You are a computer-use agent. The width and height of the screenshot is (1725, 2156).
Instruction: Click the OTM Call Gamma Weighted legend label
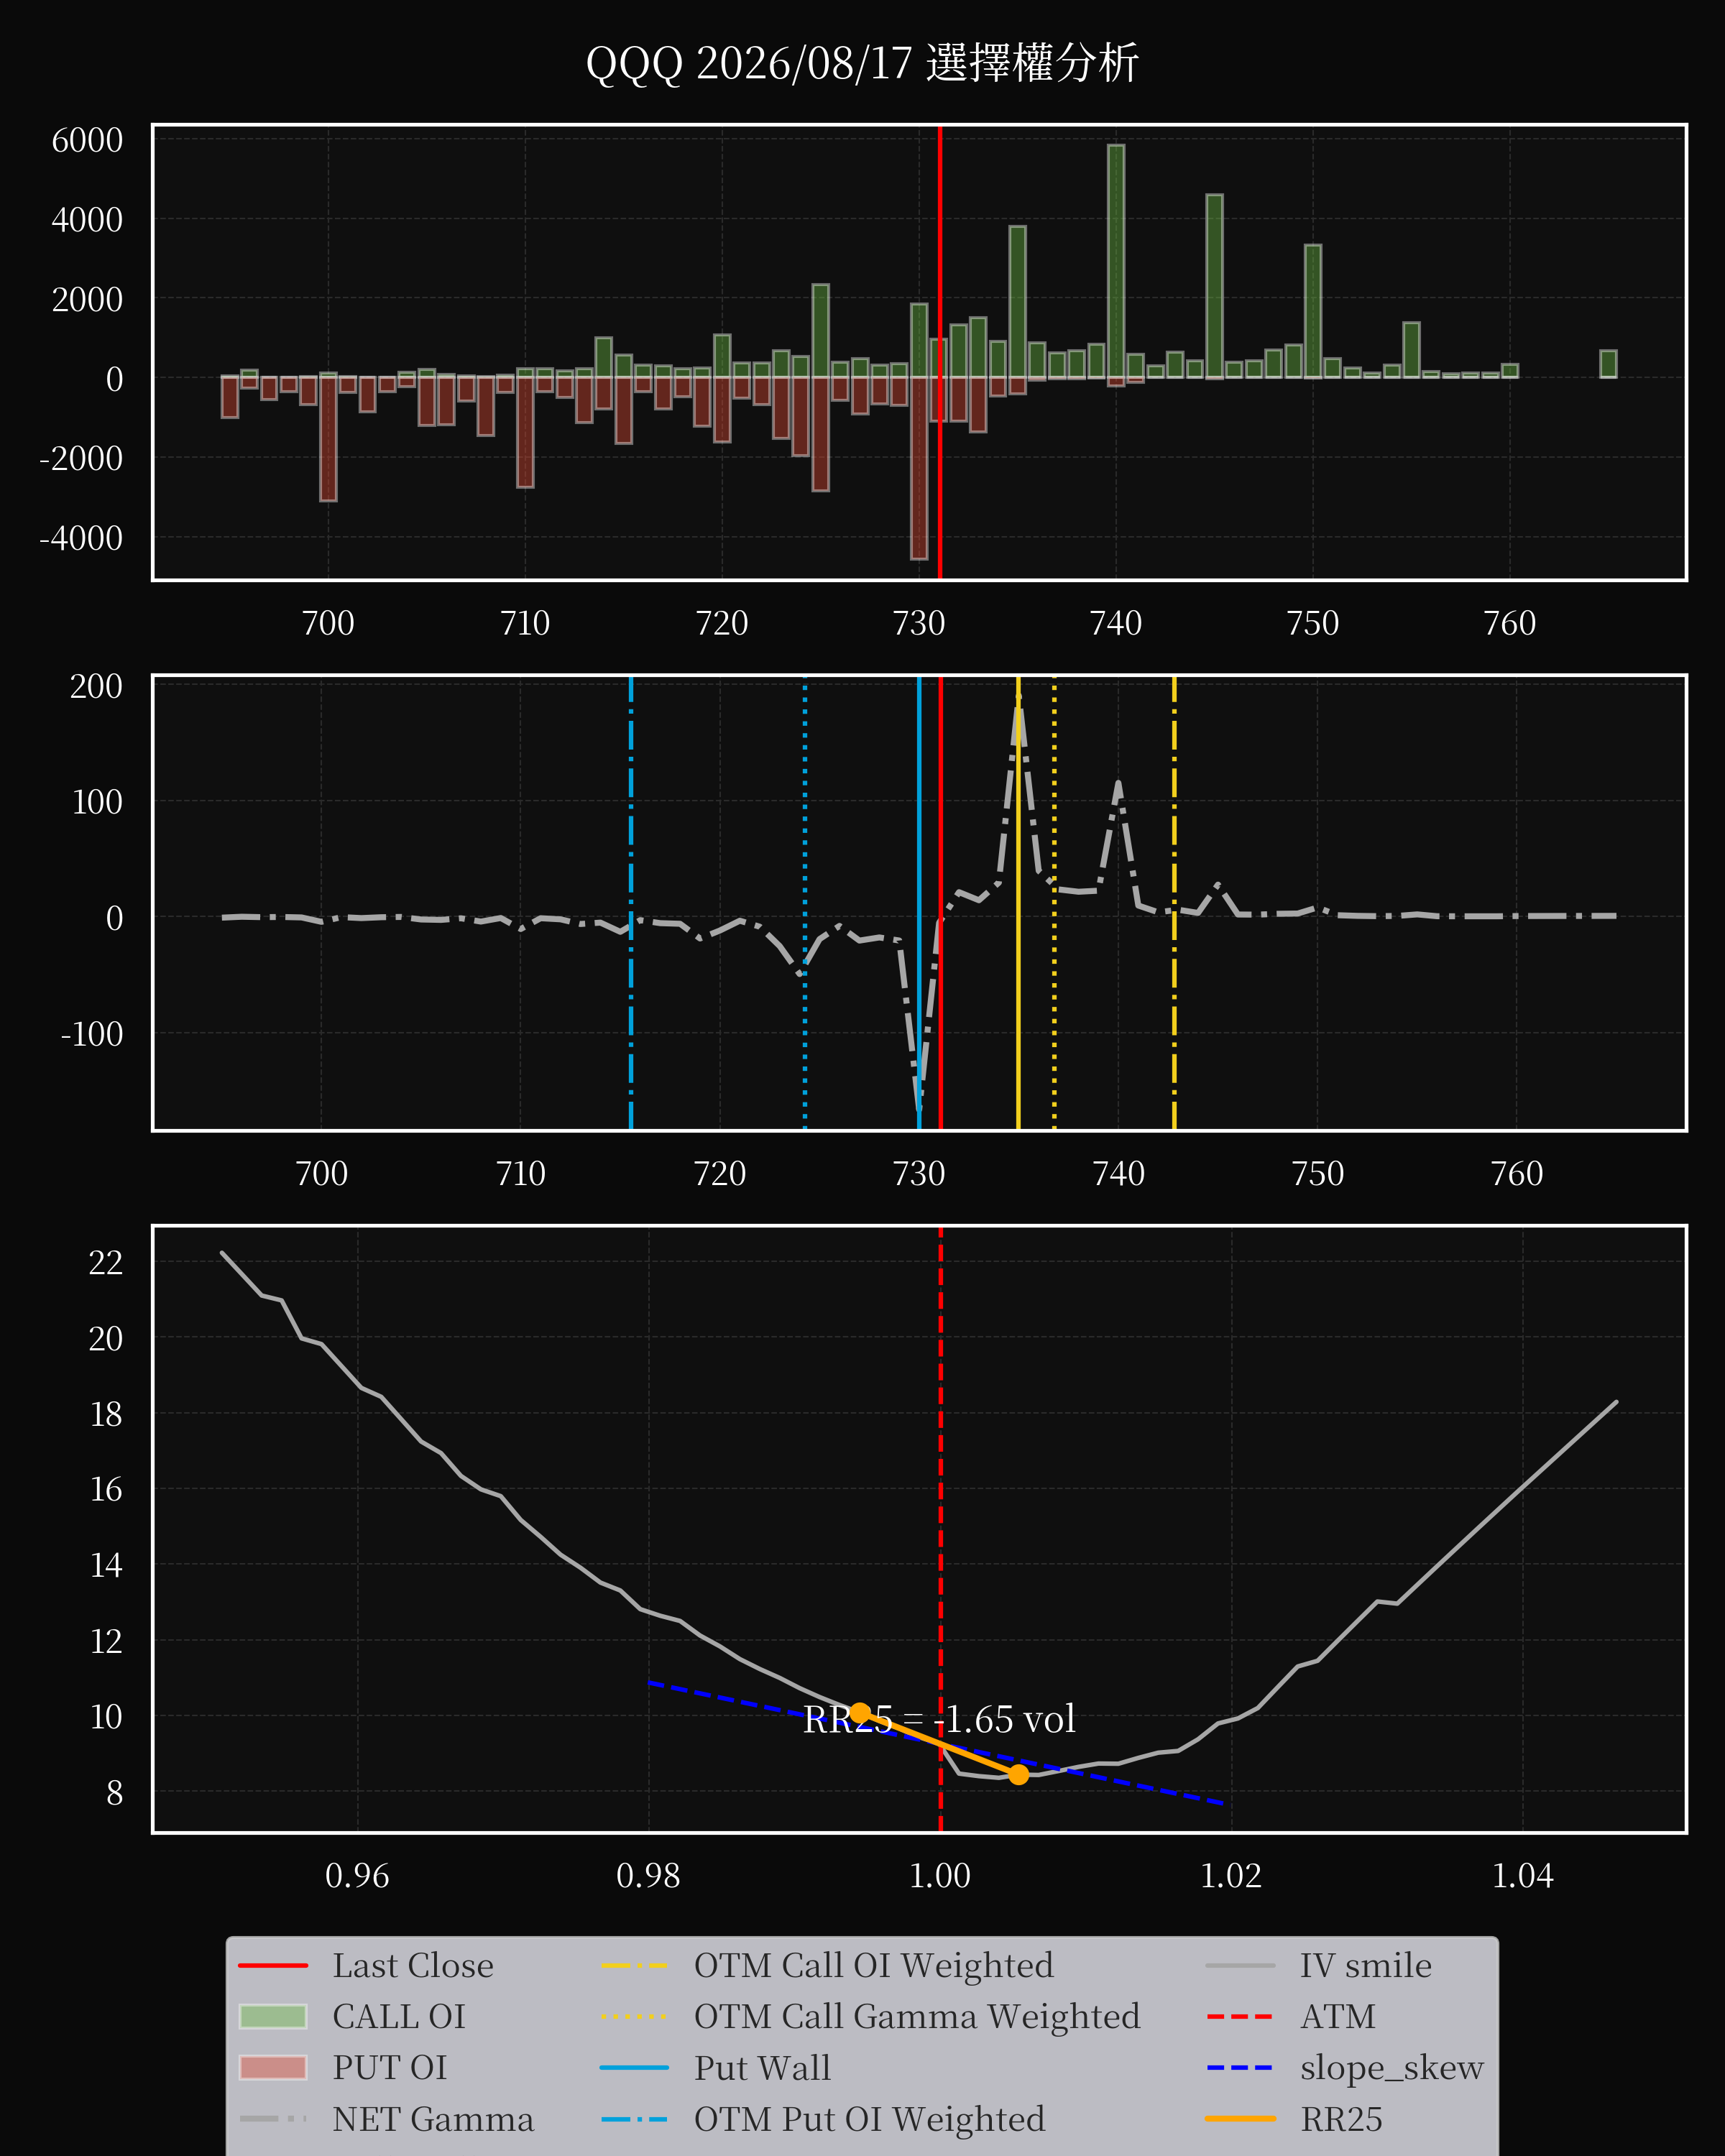917,2016
